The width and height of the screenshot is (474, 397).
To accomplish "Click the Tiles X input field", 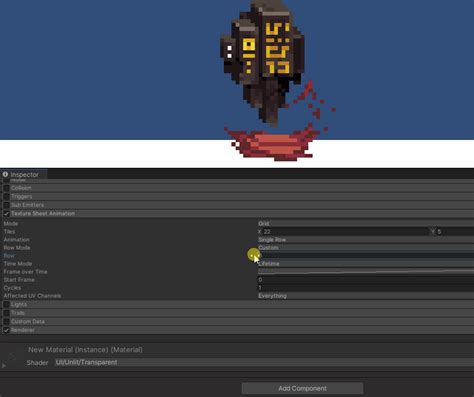I will [345, 232].
